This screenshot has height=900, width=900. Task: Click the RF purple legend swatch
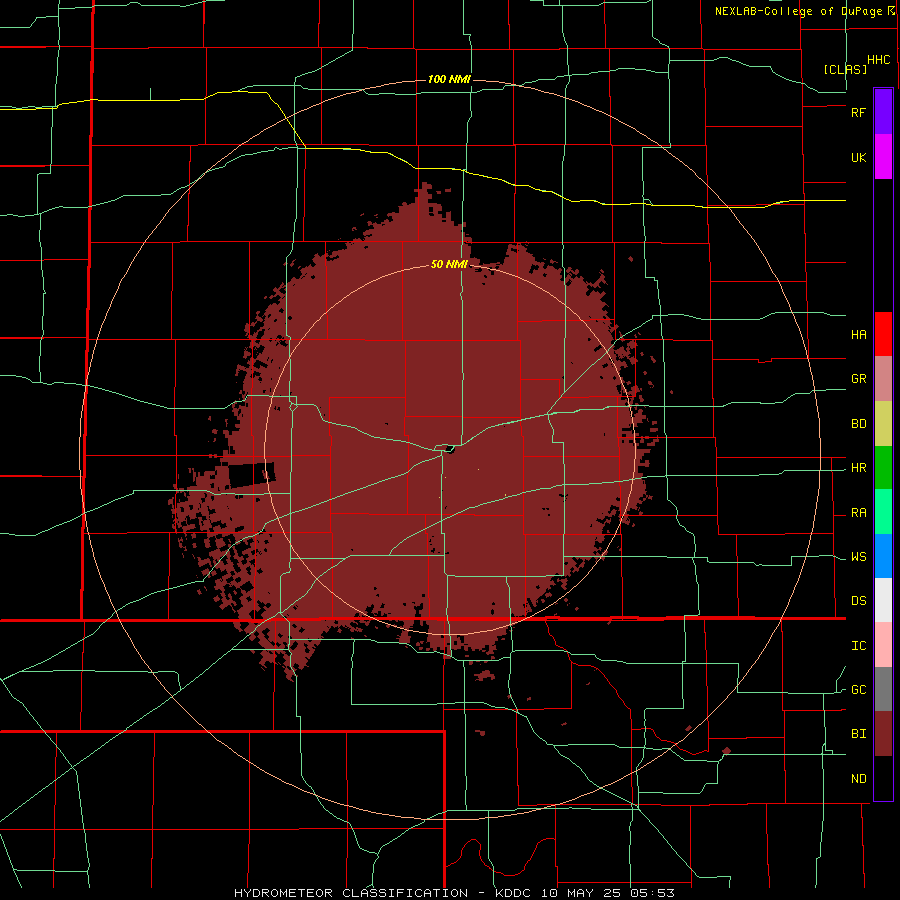883,112
